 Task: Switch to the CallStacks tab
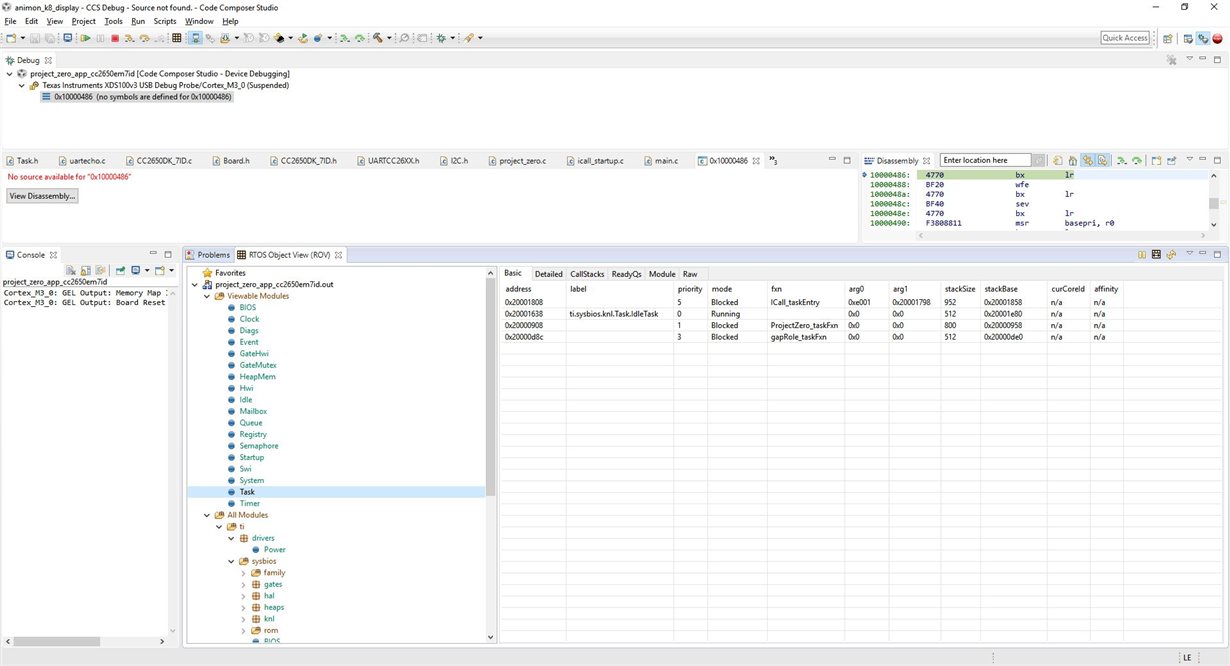coord(586,274)
